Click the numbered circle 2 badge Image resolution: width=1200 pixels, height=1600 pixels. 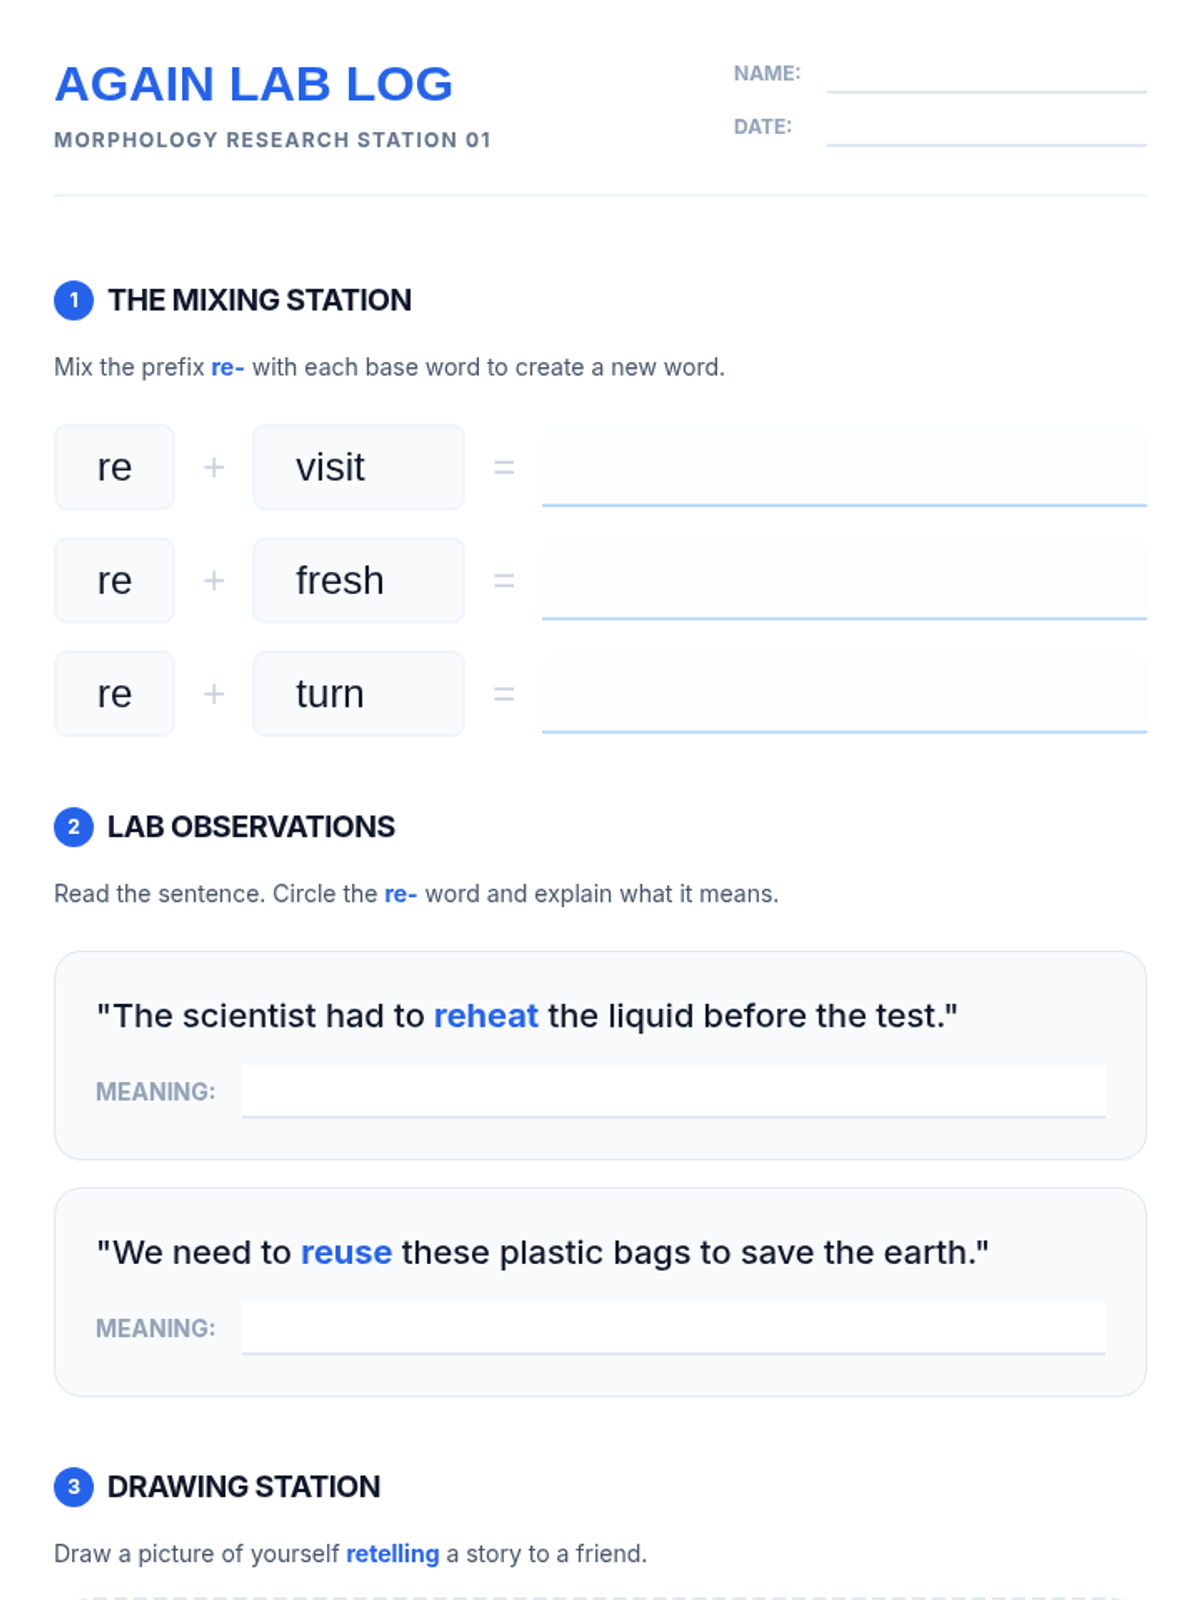point(73,827)
